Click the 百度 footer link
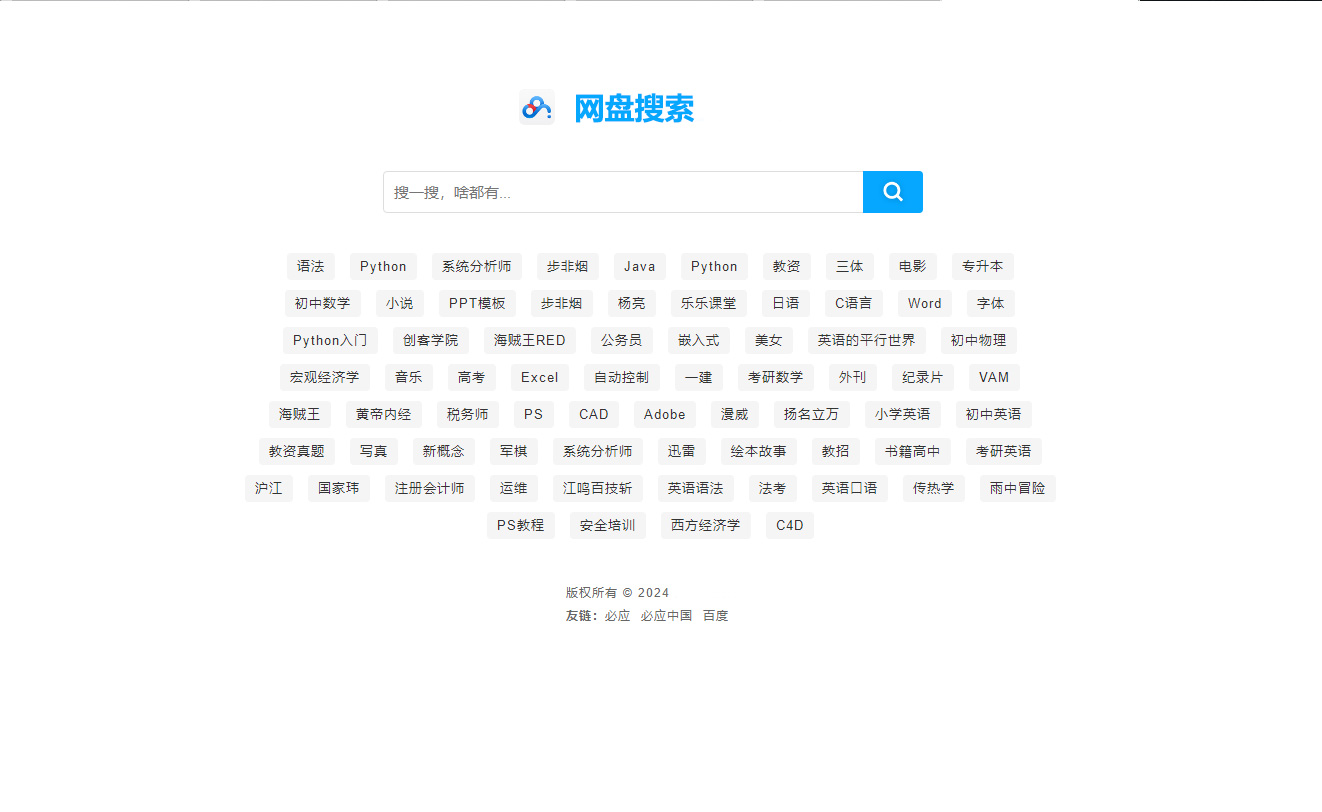 (x=715, y=615)
